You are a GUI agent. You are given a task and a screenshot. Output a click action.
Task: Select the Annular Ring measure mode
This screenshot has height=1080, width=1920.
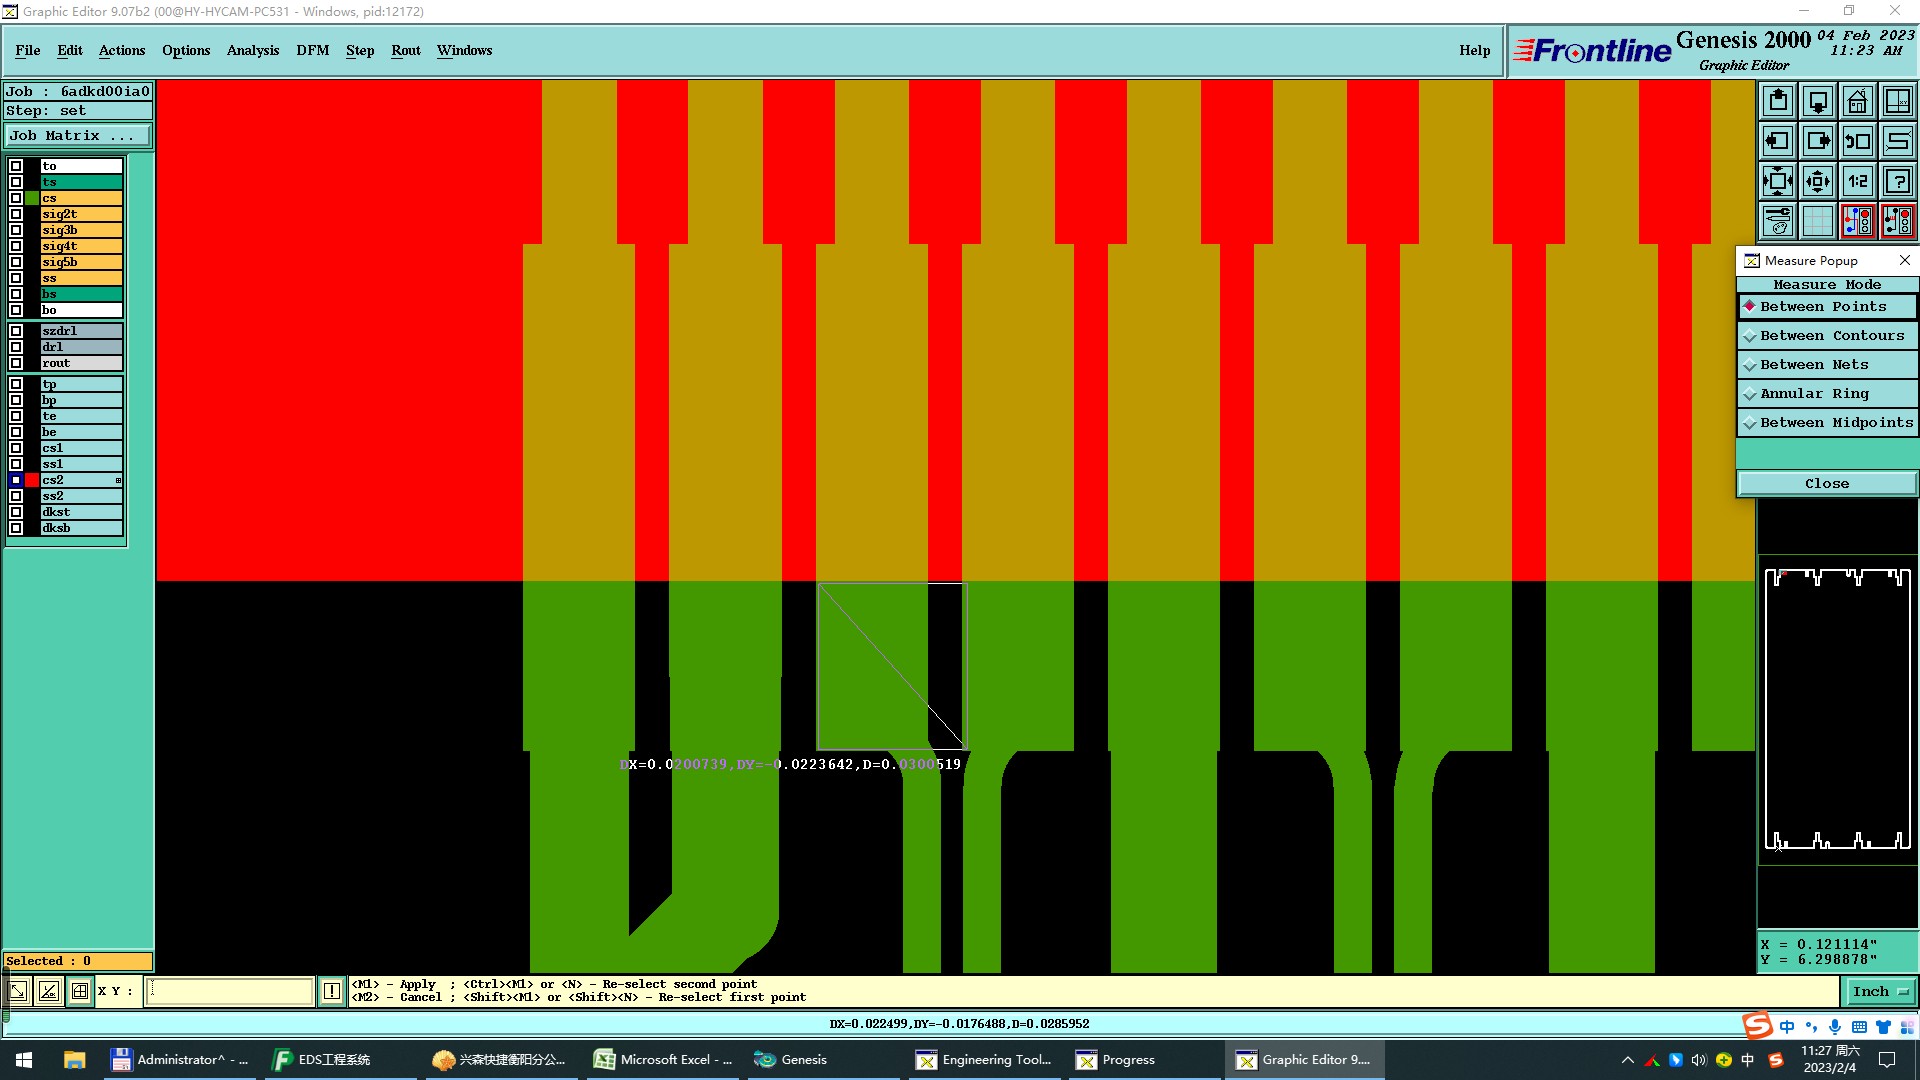[x=1827, y=394]
